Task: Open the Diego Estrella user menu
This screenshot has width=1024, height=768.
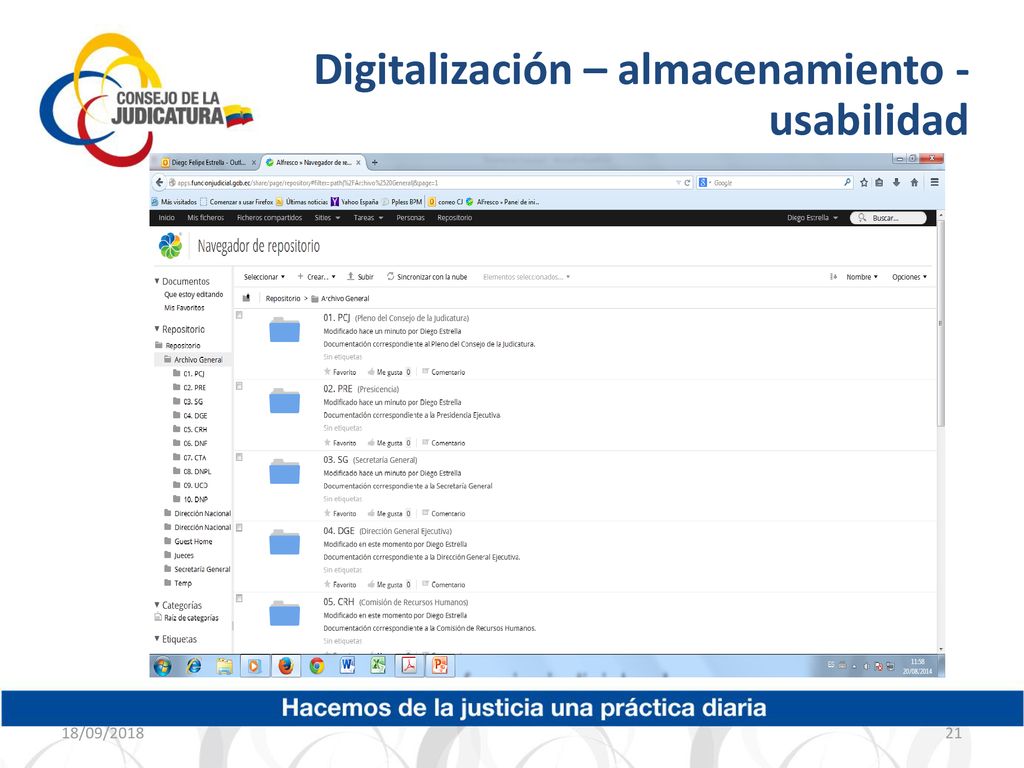Action: pyautogui.click(x=812, y=218)
